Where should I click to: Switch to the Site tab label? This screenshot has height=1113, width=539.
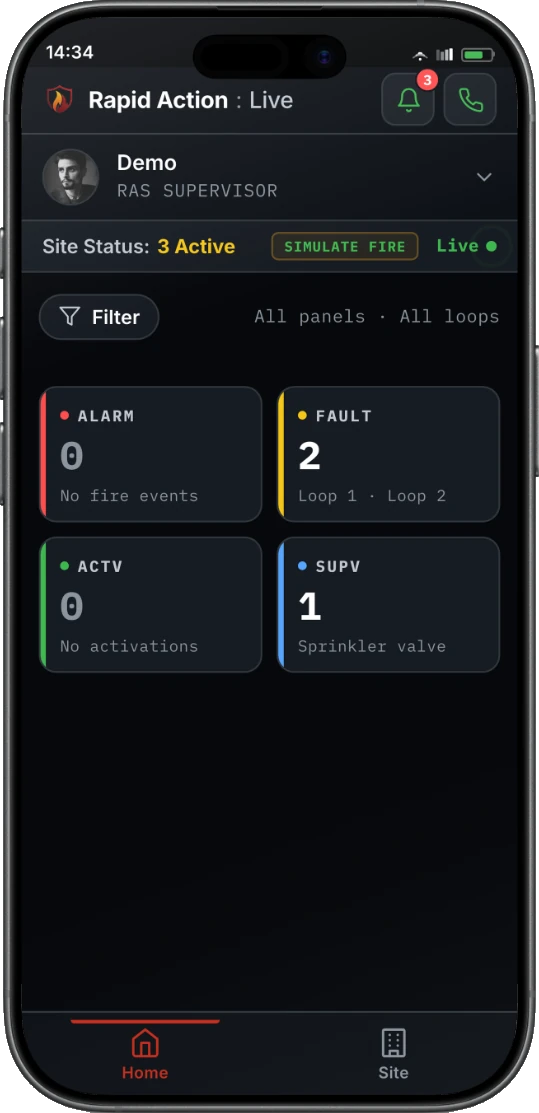(393, 1072)
